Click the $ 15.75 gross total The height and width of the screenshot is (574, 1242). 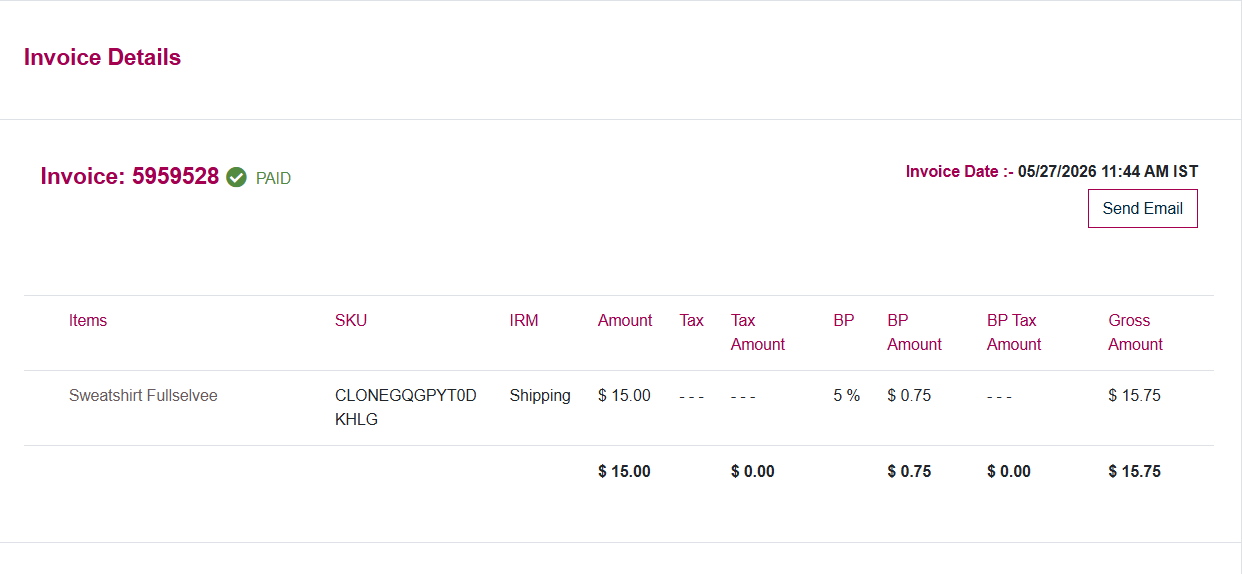point(1134,471)
